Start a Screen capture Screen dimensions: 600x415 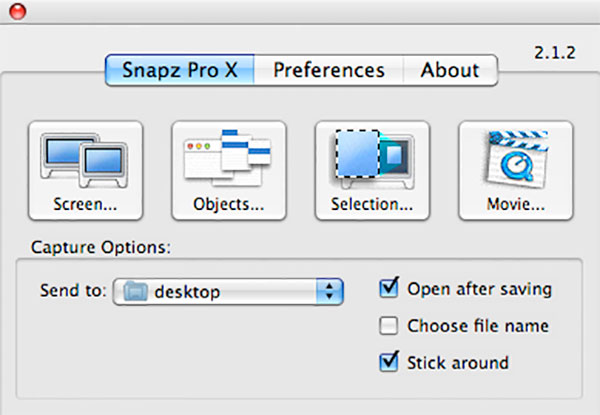coord(85,171)
